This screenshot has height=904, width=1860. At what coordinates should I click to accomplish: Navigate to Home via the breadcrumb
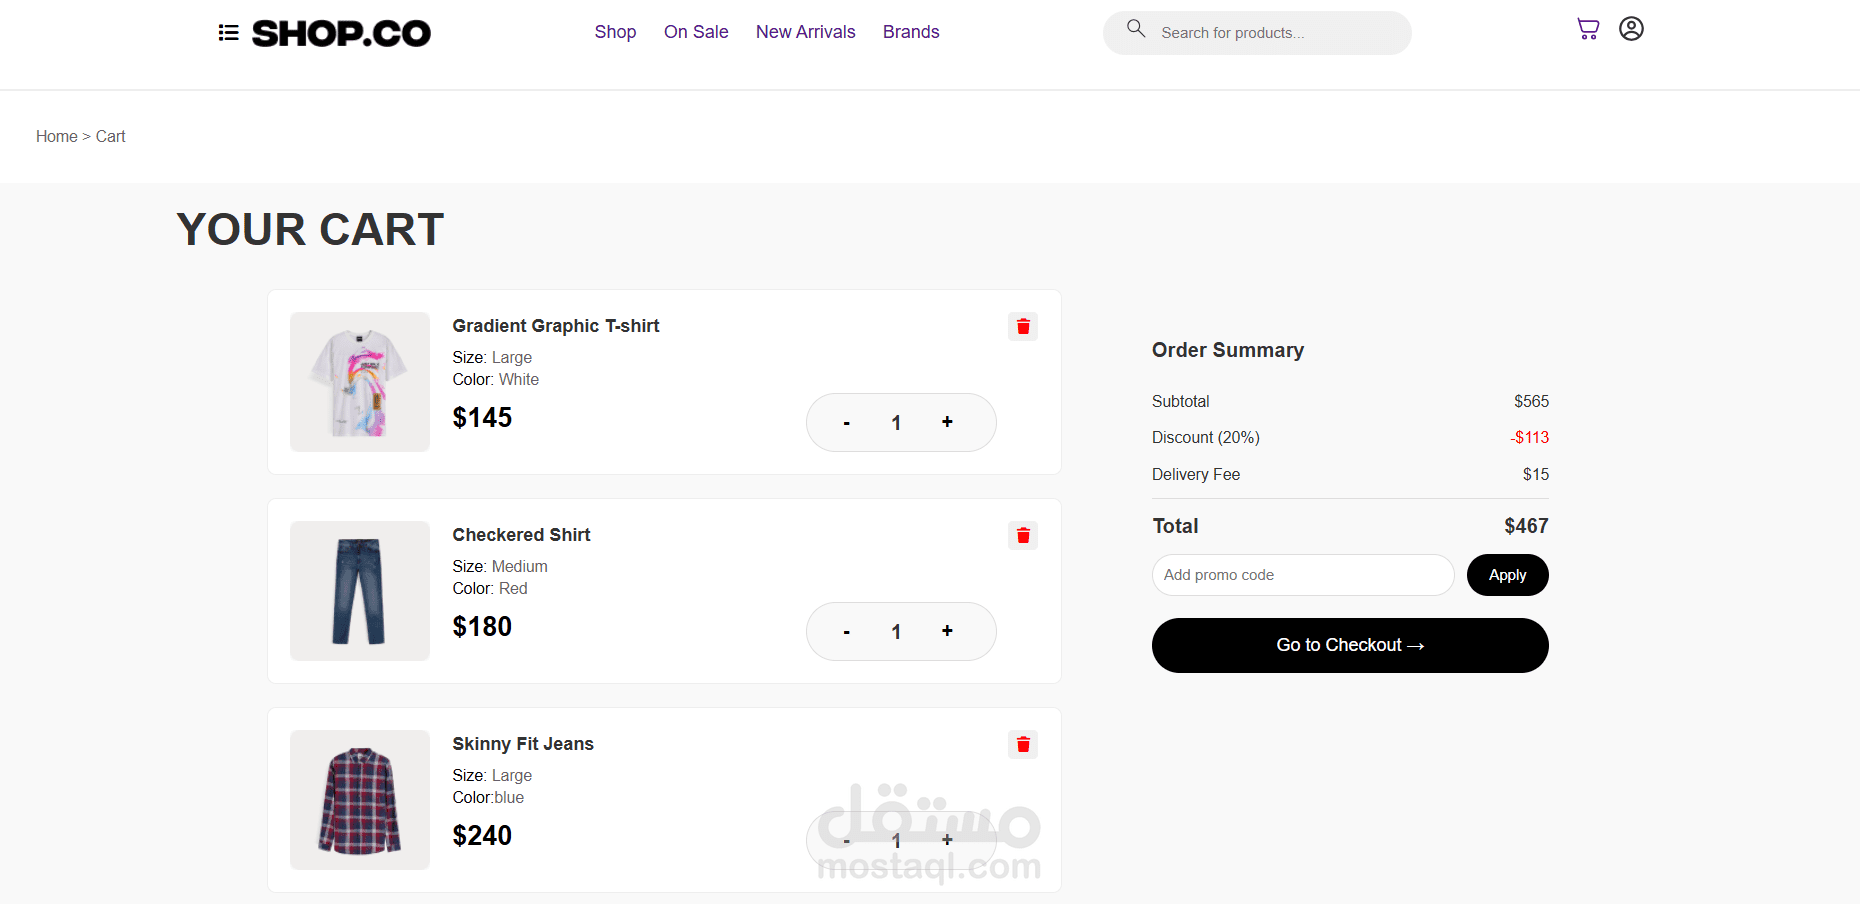click(56, 136)
